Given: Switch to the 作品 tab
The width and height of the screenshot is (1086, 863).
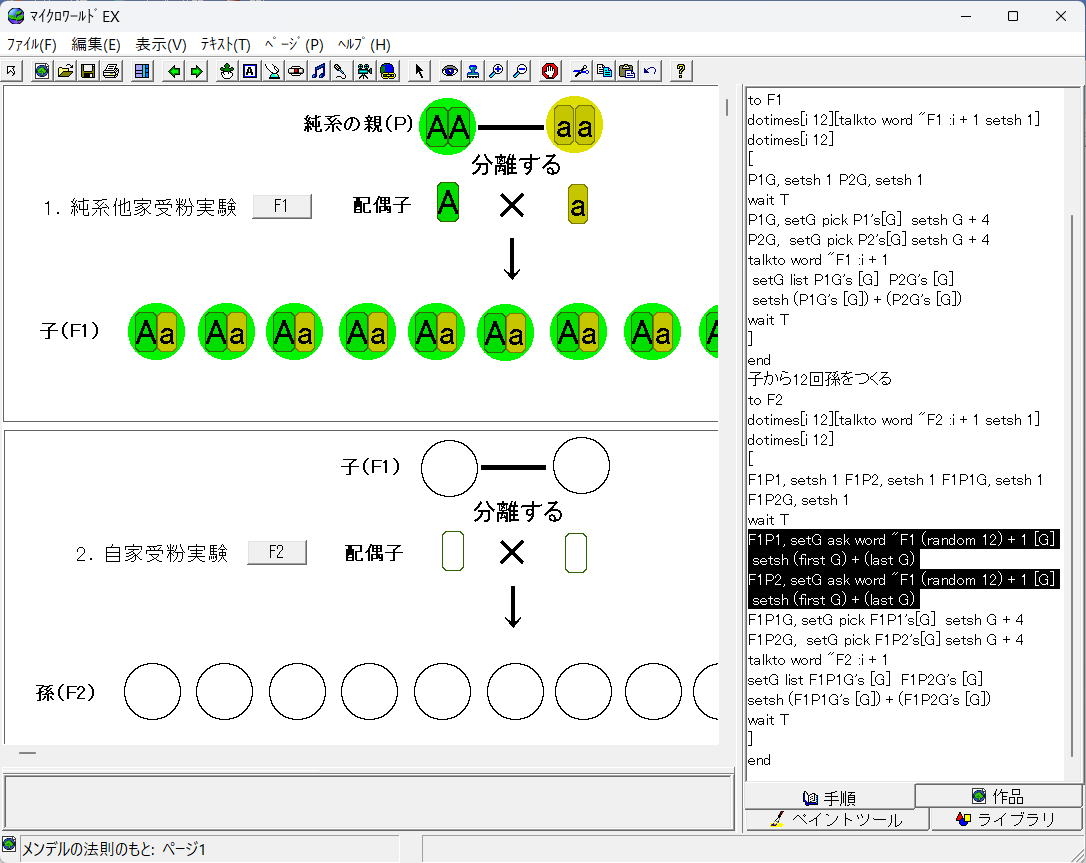Looking at the screenshot, I should (998, 796).
